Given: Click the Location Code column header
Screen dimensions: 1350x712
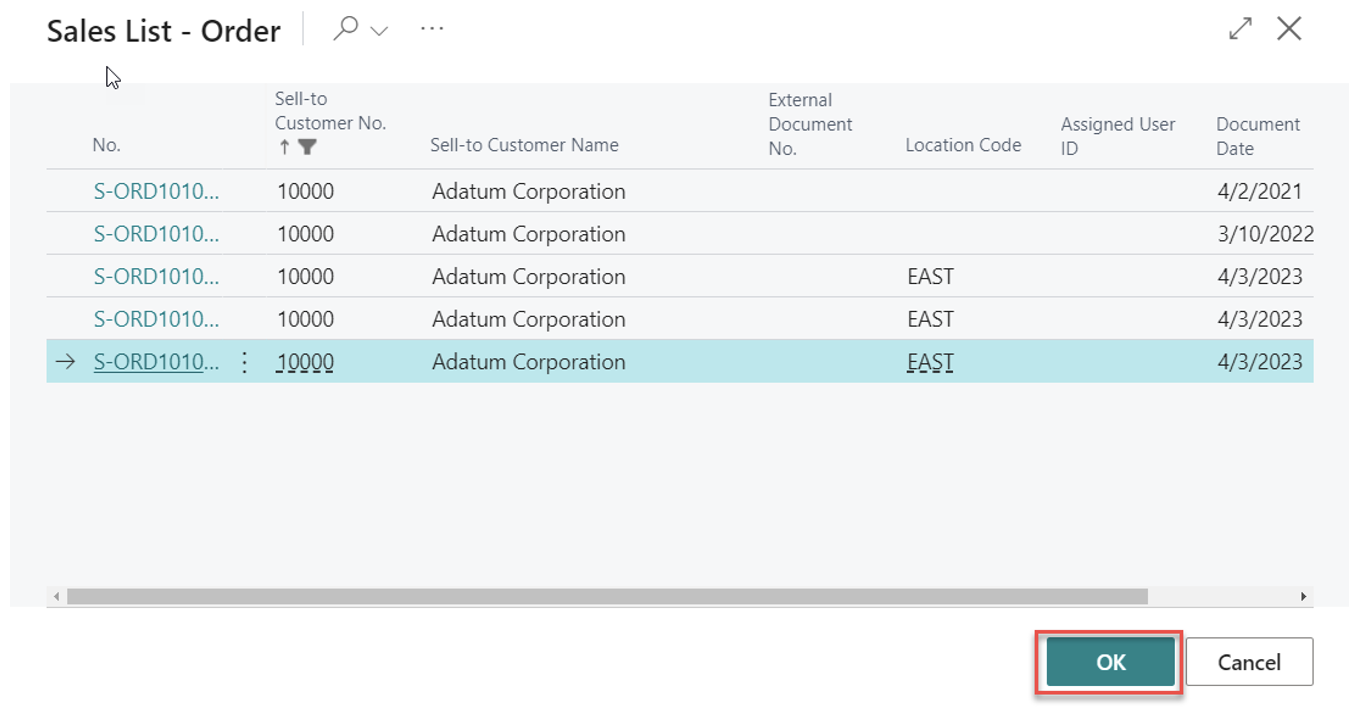Looking at the screenshot, I should tap(963, 145).
